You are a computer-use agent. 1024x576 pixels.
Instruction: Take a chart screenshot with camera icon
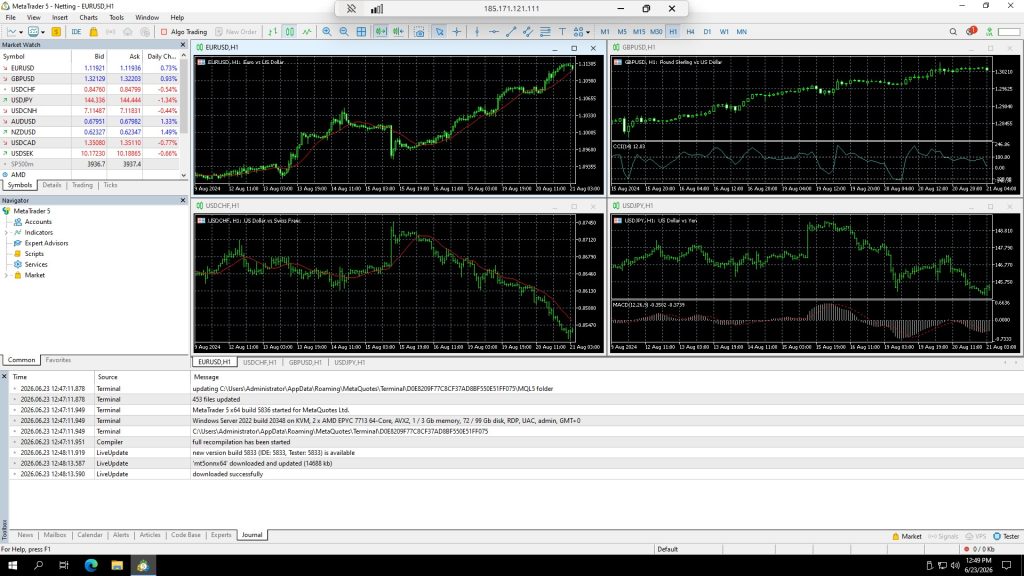419,31
